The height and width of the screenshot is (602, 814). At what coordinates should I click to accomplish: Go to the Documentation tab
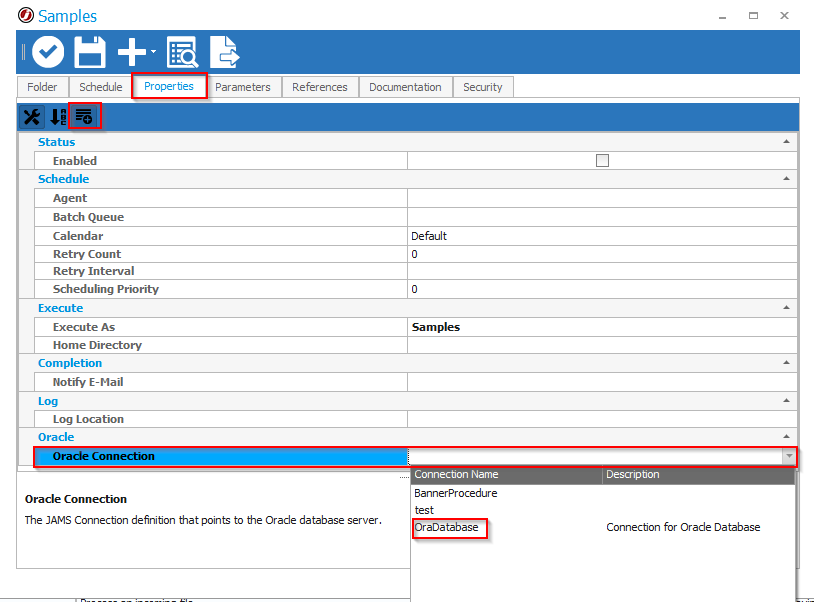[x=405, y=87]
